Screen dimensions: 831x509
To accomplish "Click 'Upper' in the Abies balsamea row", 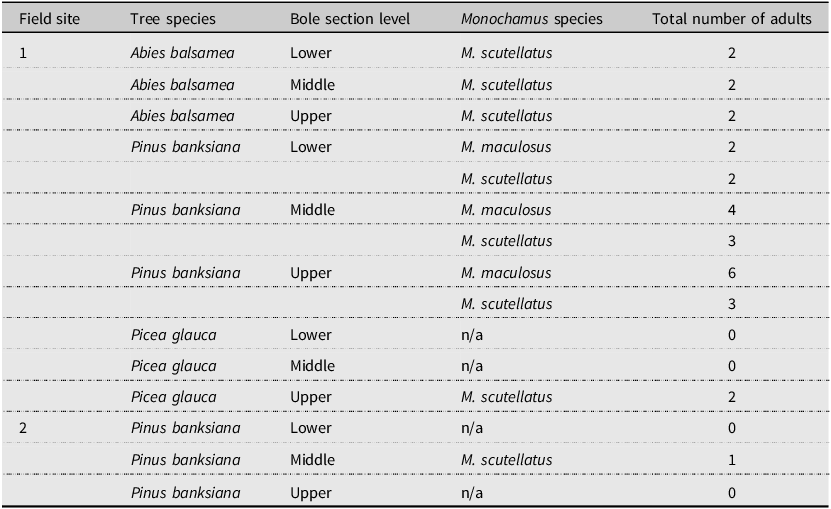I will [310, 116].
